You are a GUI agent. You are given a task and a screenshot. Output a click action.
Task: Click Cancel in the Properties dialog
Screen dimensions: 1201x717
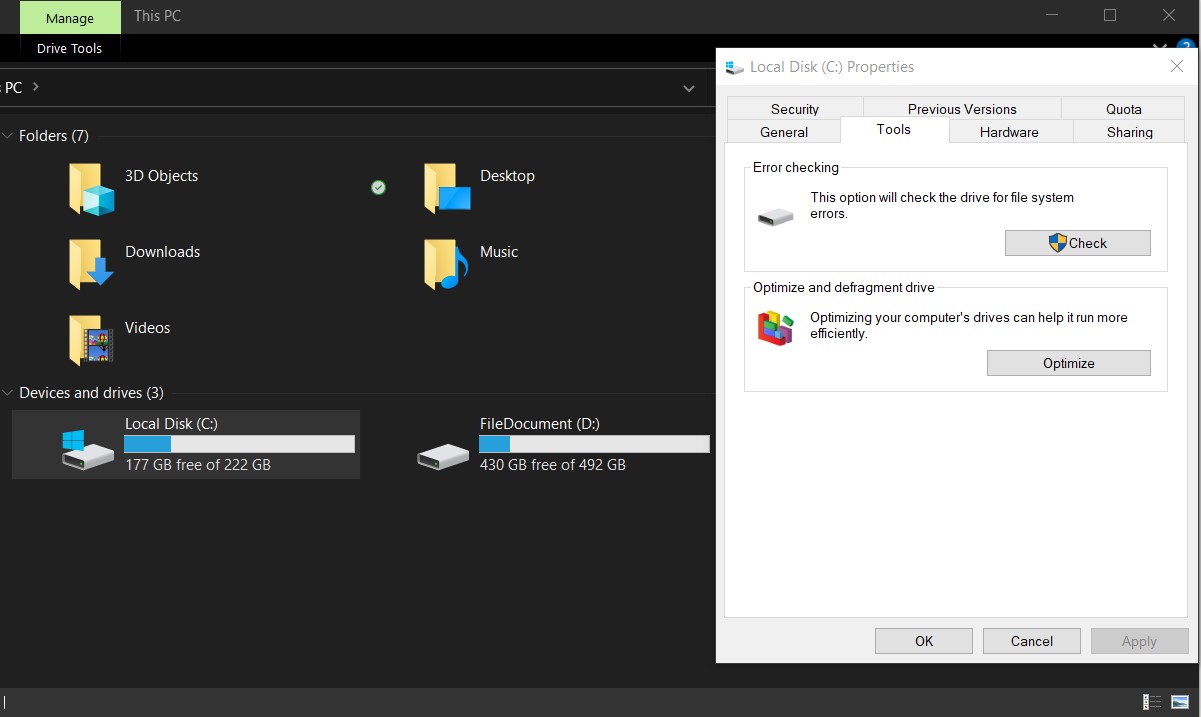click(x=1032, y=641)
